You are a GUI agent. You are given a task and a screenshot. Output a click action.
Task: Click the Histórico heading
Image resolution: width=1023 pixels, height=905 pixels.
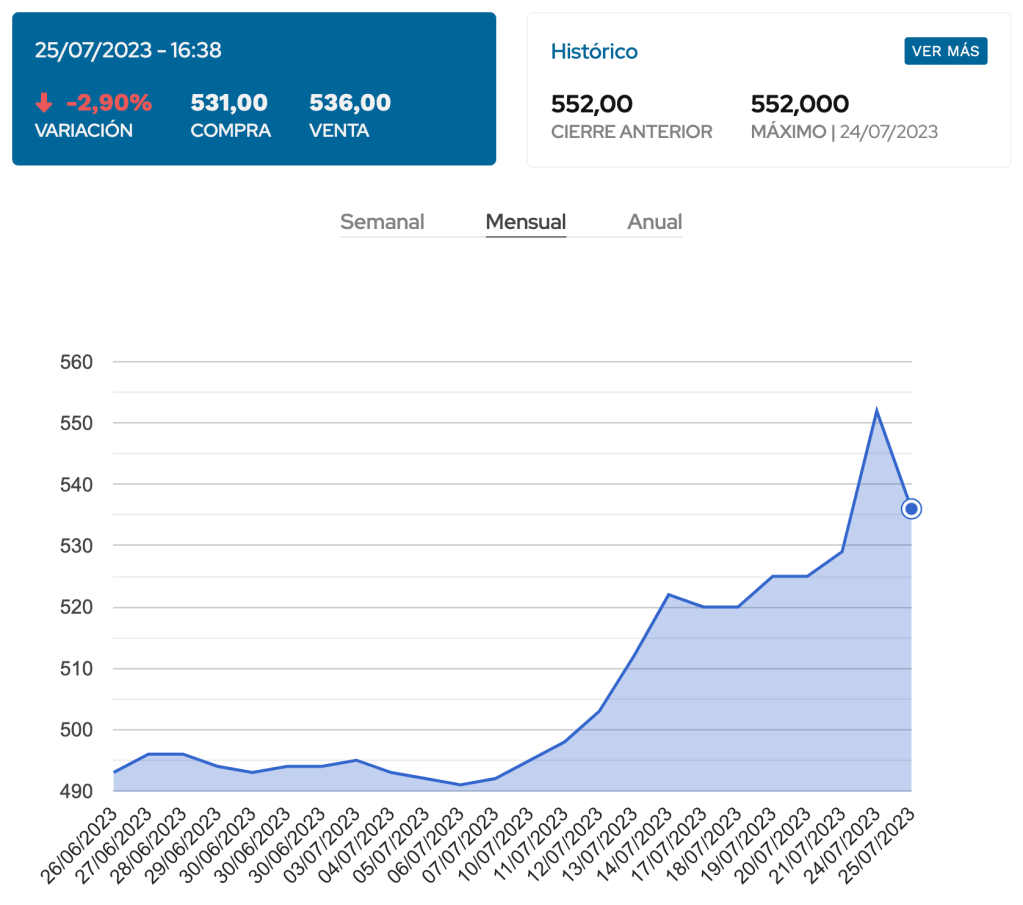pyautogui.click(x=594, y=51)
